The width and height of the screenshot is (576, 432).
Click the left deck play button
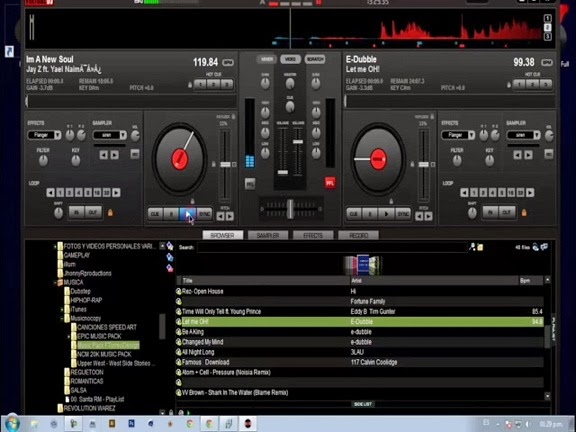point(187,214)
